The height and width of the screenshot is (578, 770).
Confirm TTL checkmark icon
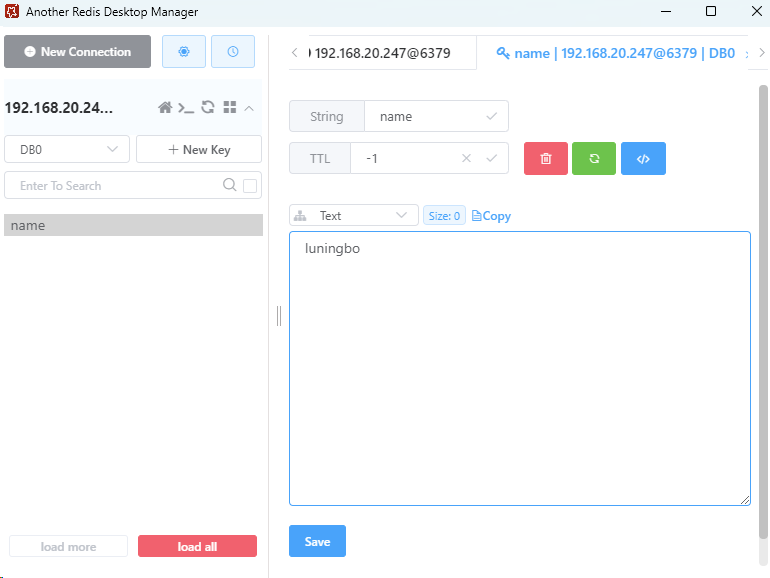pos(492,158)
